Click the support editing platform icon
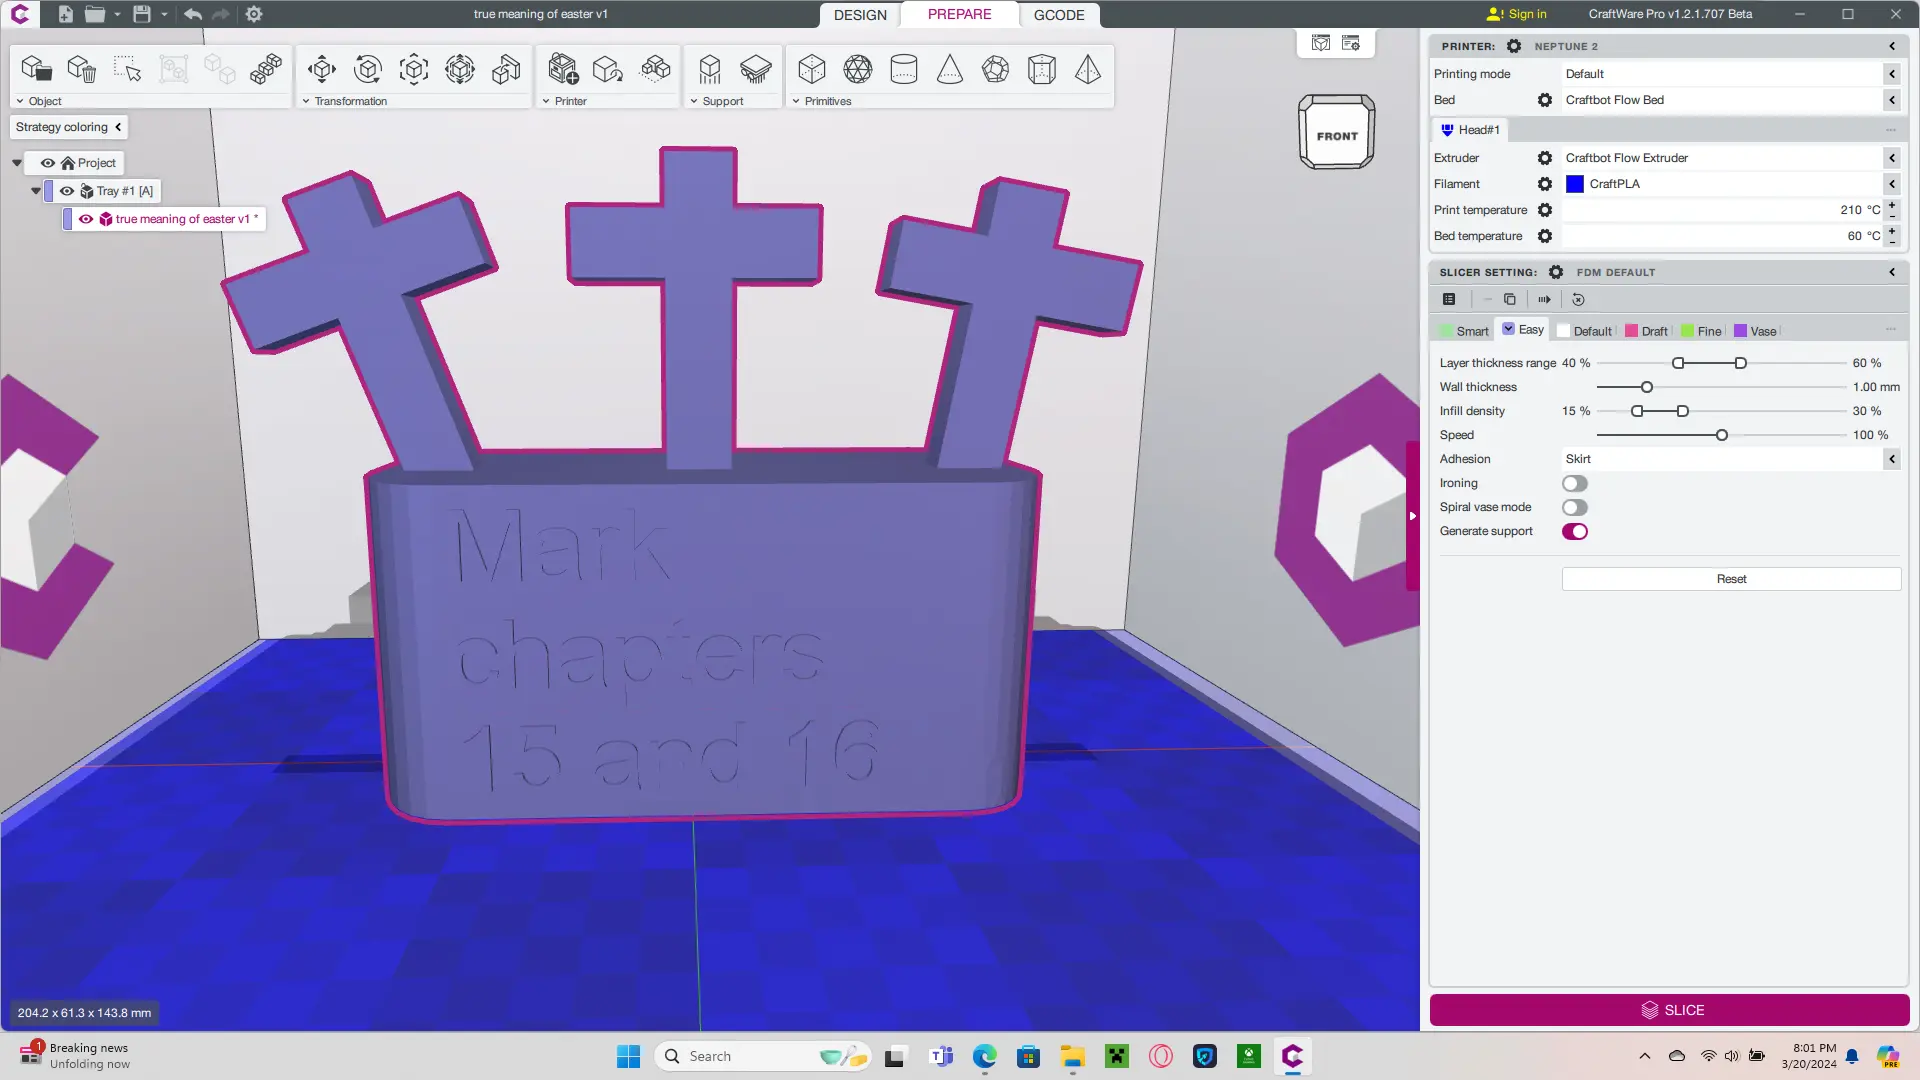This screenshot has height=1080, width=1920. (x=756, y=69)
